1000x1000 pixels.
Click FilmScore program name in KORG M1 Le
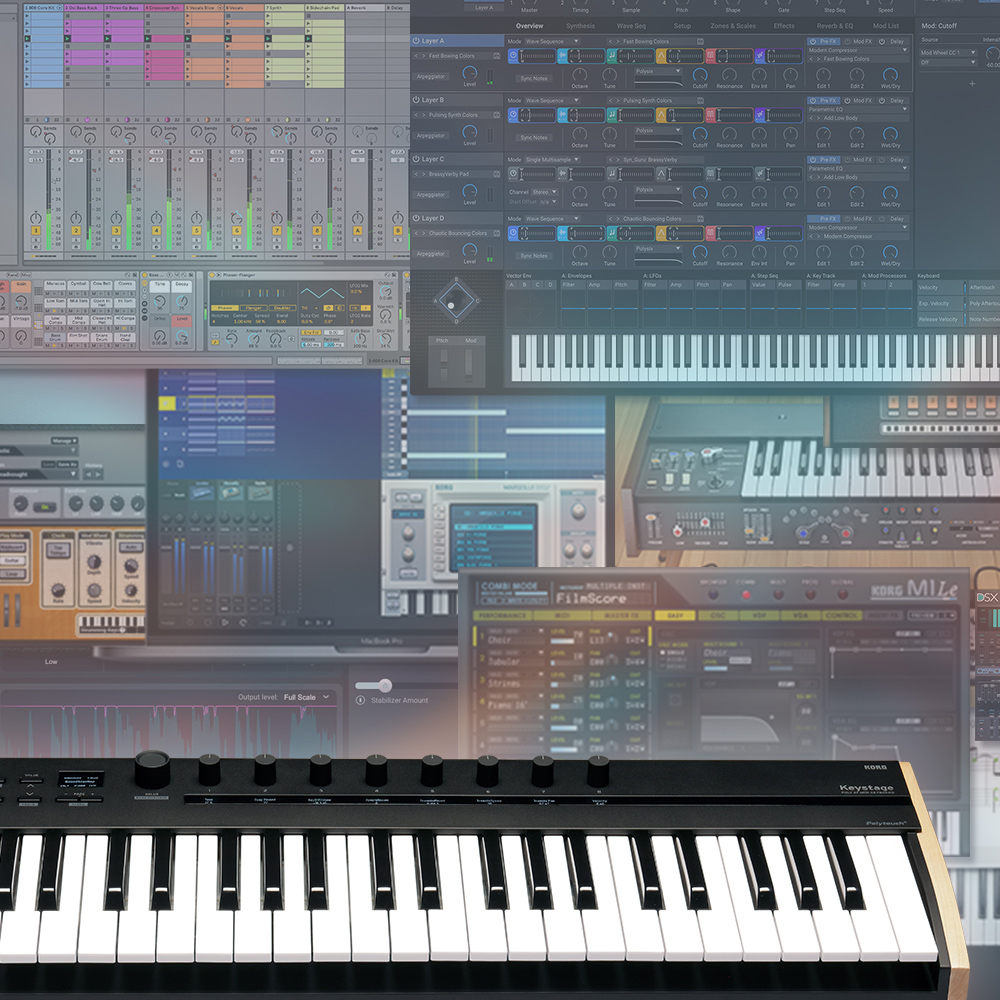point(591,598)
